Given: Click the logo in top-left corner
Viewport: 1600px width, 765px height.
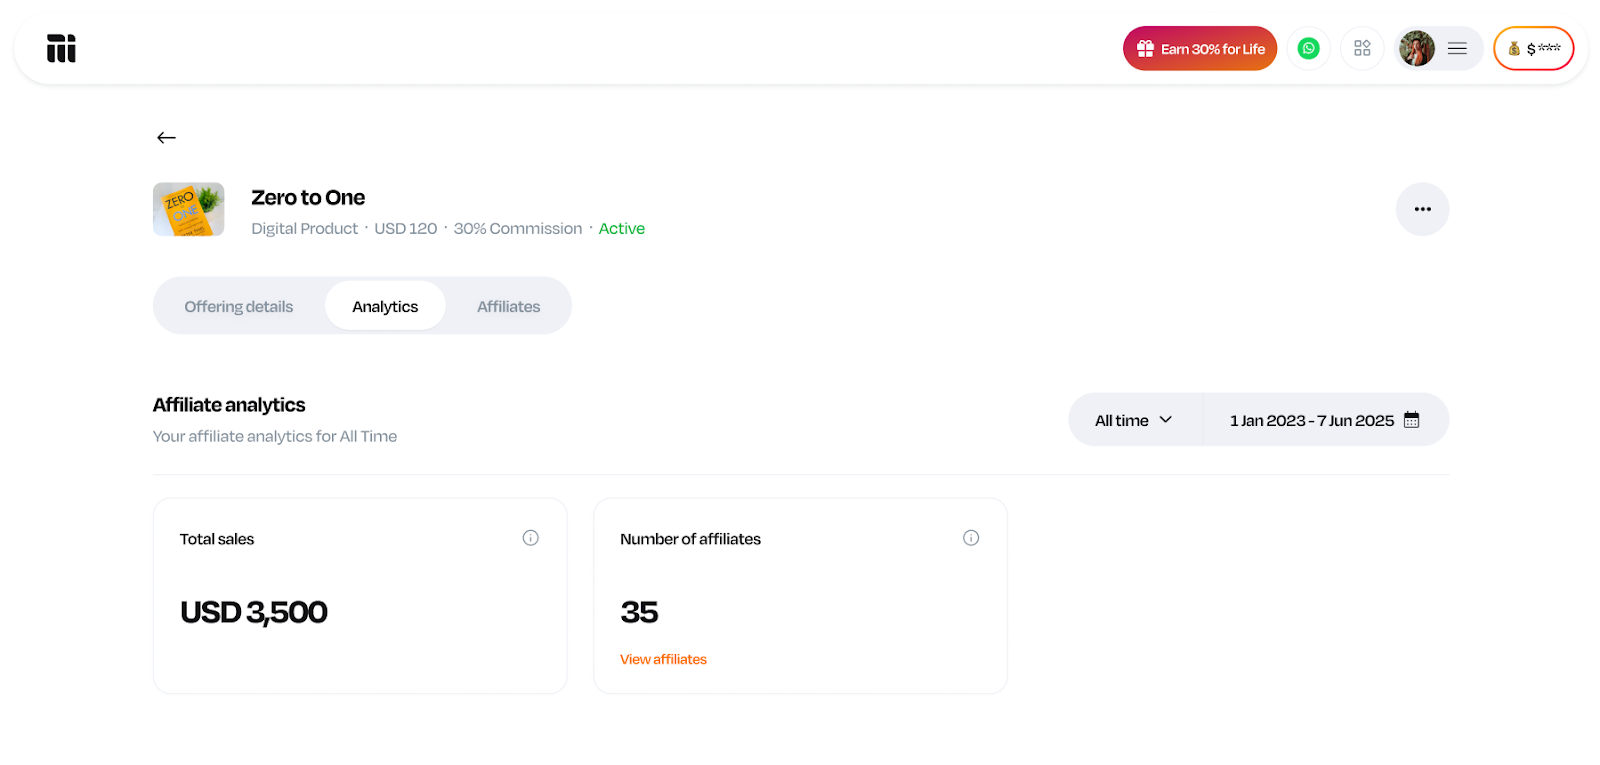Looking at the screenshot, I should tap(61, 48).
